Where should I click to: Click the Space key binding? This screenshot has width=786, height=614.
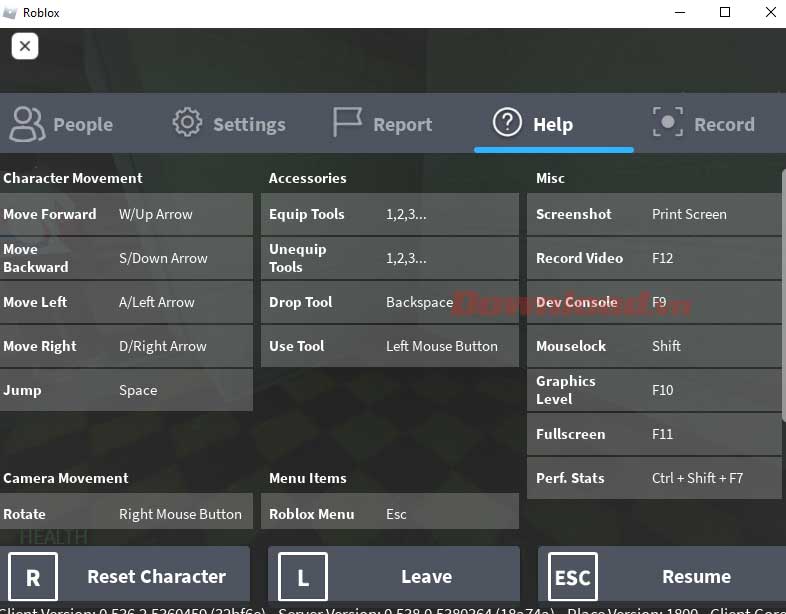[138, 390]
